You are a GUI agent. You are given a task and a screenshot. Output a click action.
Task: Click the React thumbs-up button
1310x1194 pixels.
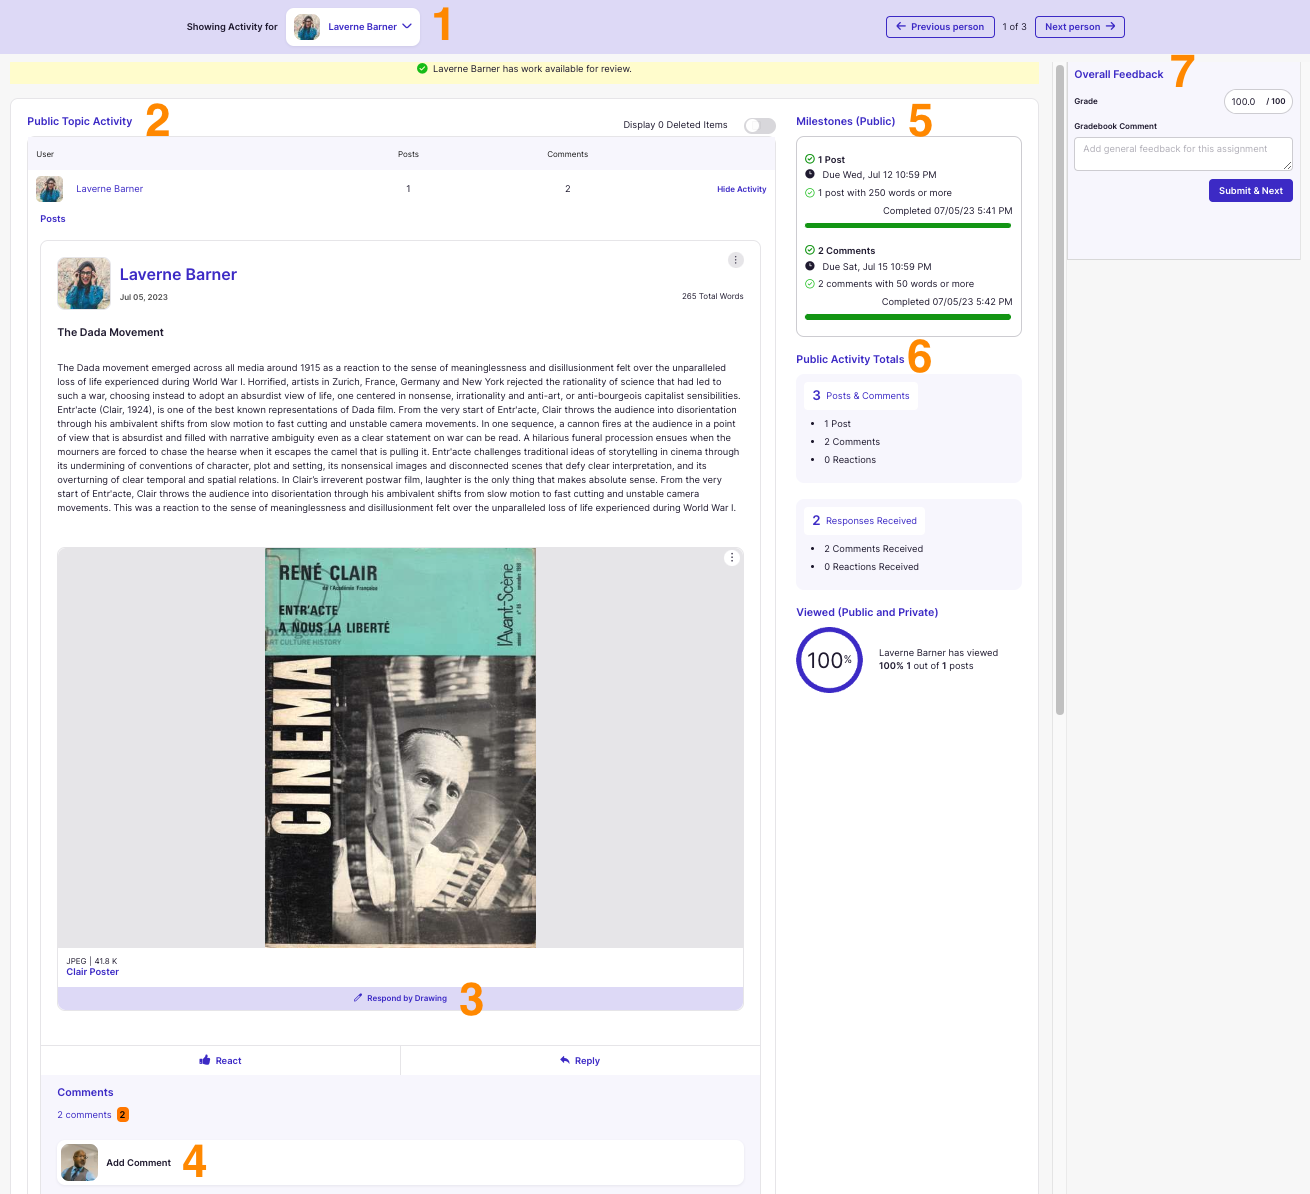pyautogui.click(x=220, y=1060)
